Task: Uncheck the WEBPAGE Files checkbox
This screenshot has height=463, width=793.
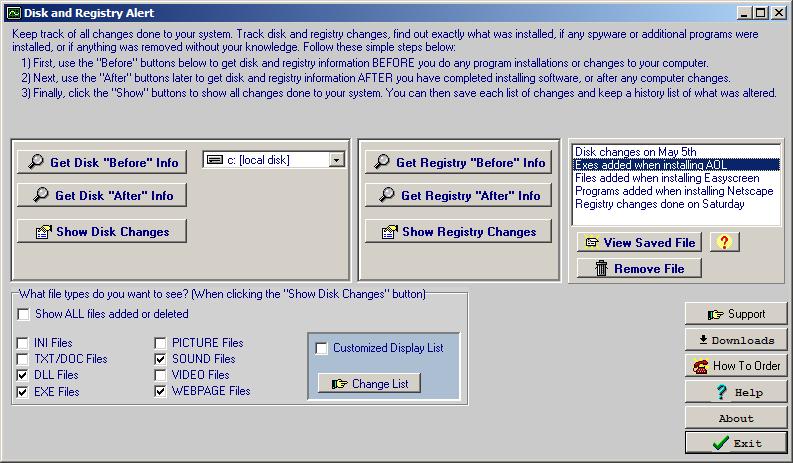Action: [160, 392]
